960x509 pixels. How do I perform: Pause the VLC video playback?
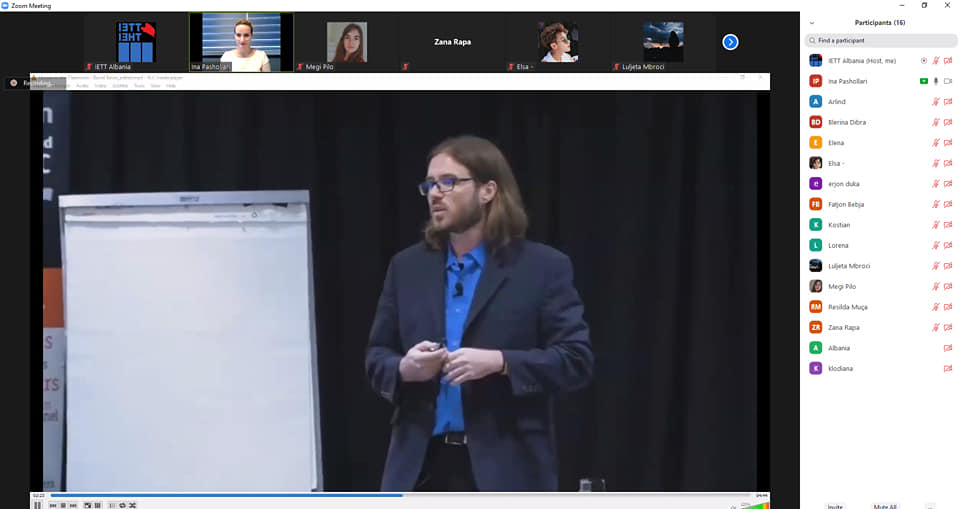[x=38, y=505]
